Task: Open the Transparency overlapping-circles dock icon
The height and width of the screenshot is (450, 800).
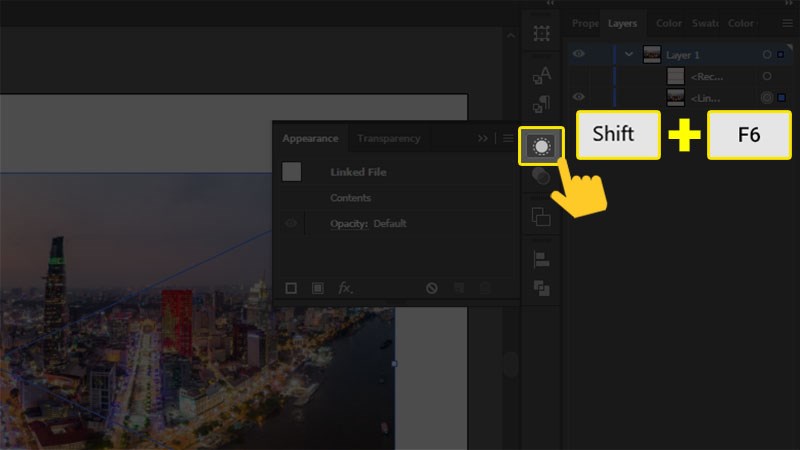Action: (541, 176)
